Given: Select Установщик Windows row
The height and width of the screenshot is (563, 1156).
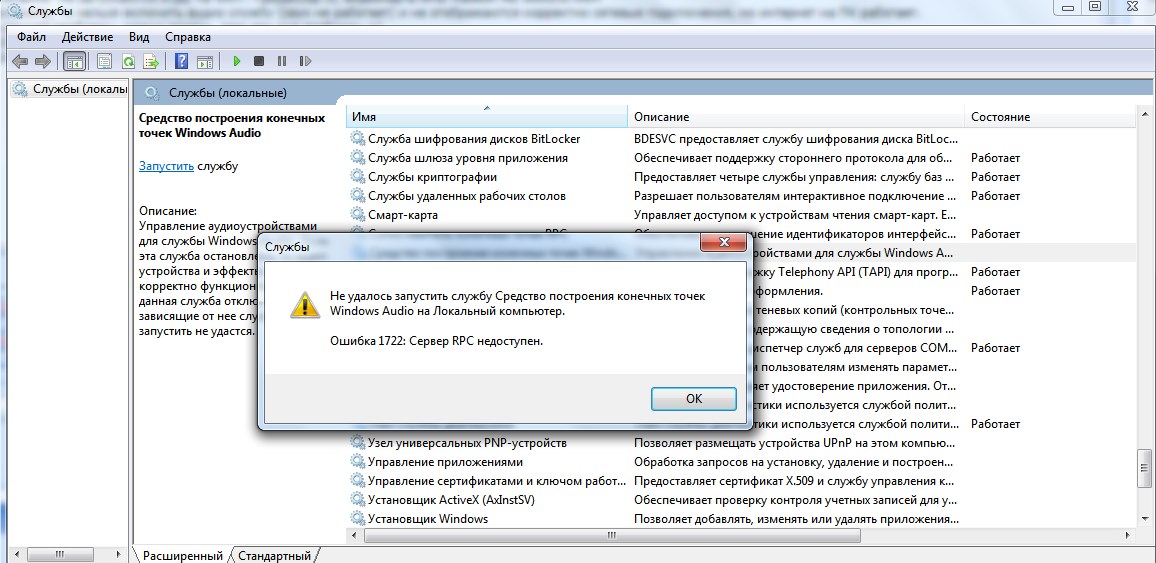Looking at the screenshot, I should pos(741,518).
